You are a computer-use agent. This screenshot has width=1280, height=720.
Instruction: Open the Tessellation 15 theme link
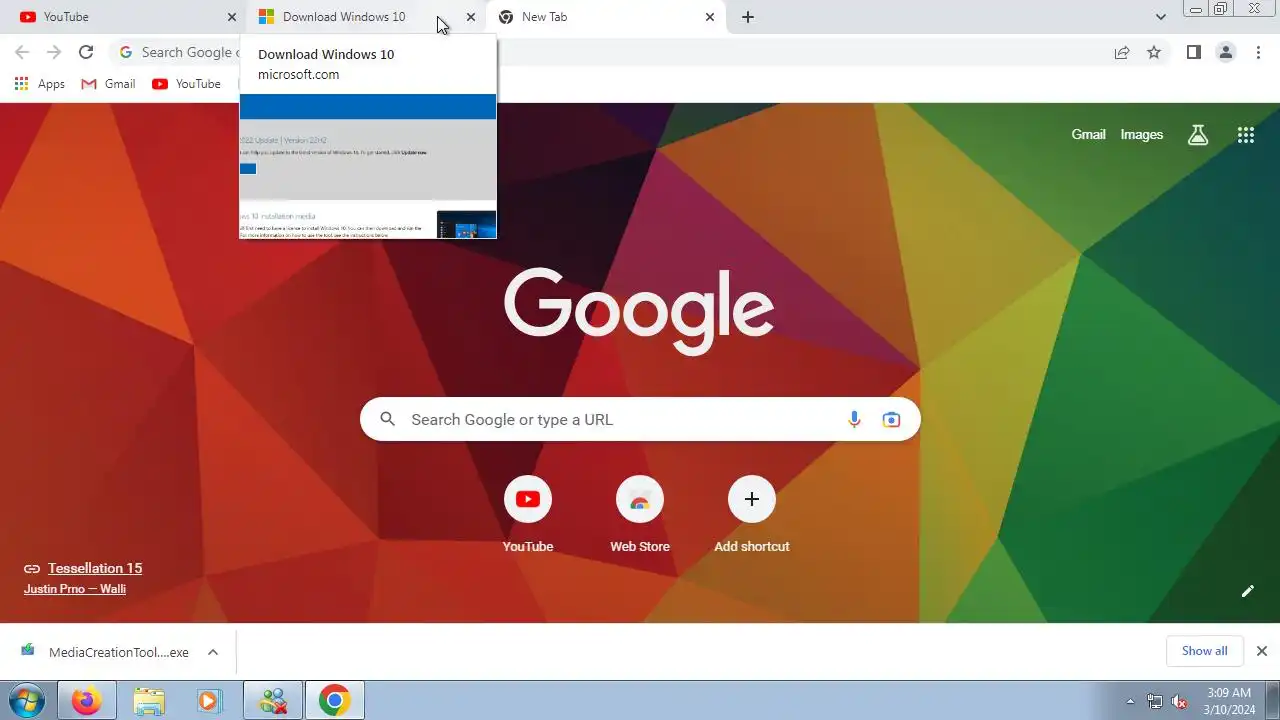(x=95, y=568)
